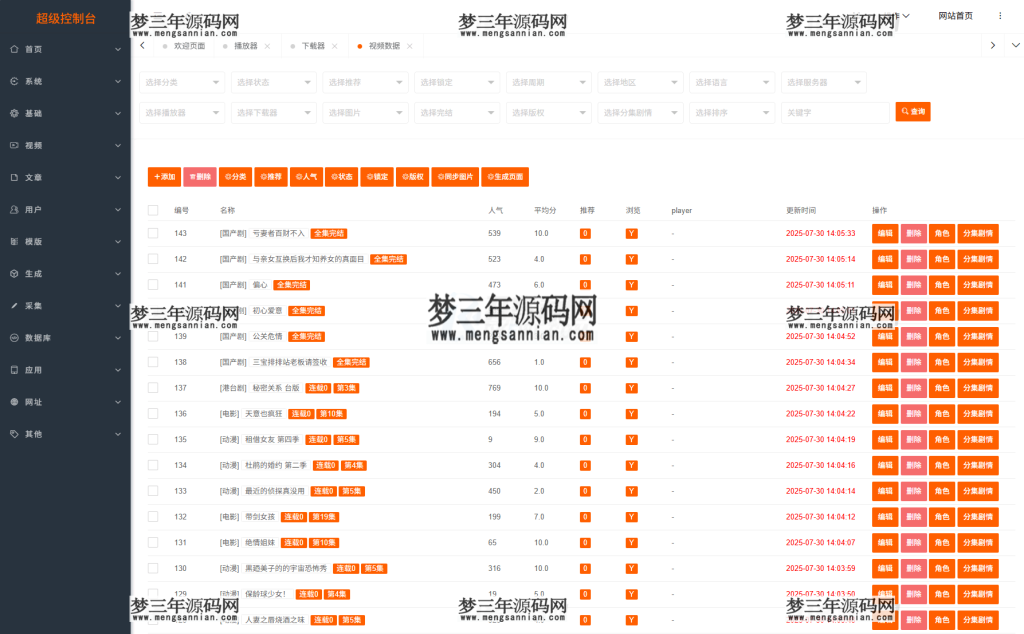Image resolution: width=1024 pixels, height=634 pixels.
Task: Select the 用户 icon in the left sidebar
Action: (13, 209)
